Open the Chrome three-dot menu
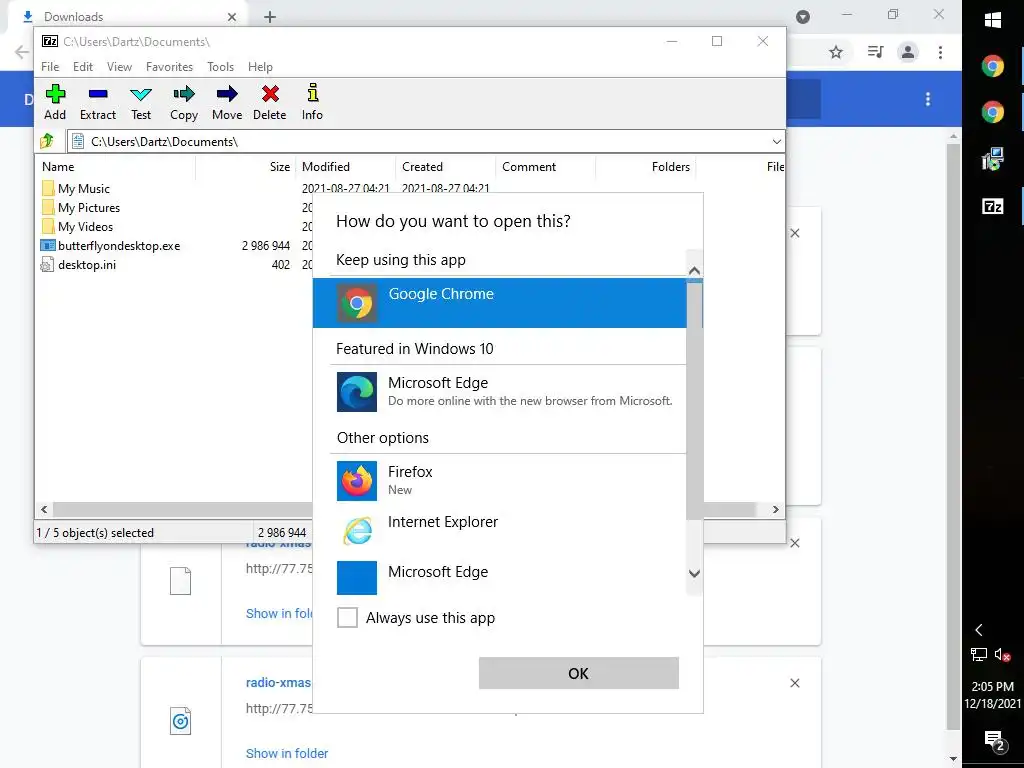This screenshot has height=768, width=1024. coord(940,52)
